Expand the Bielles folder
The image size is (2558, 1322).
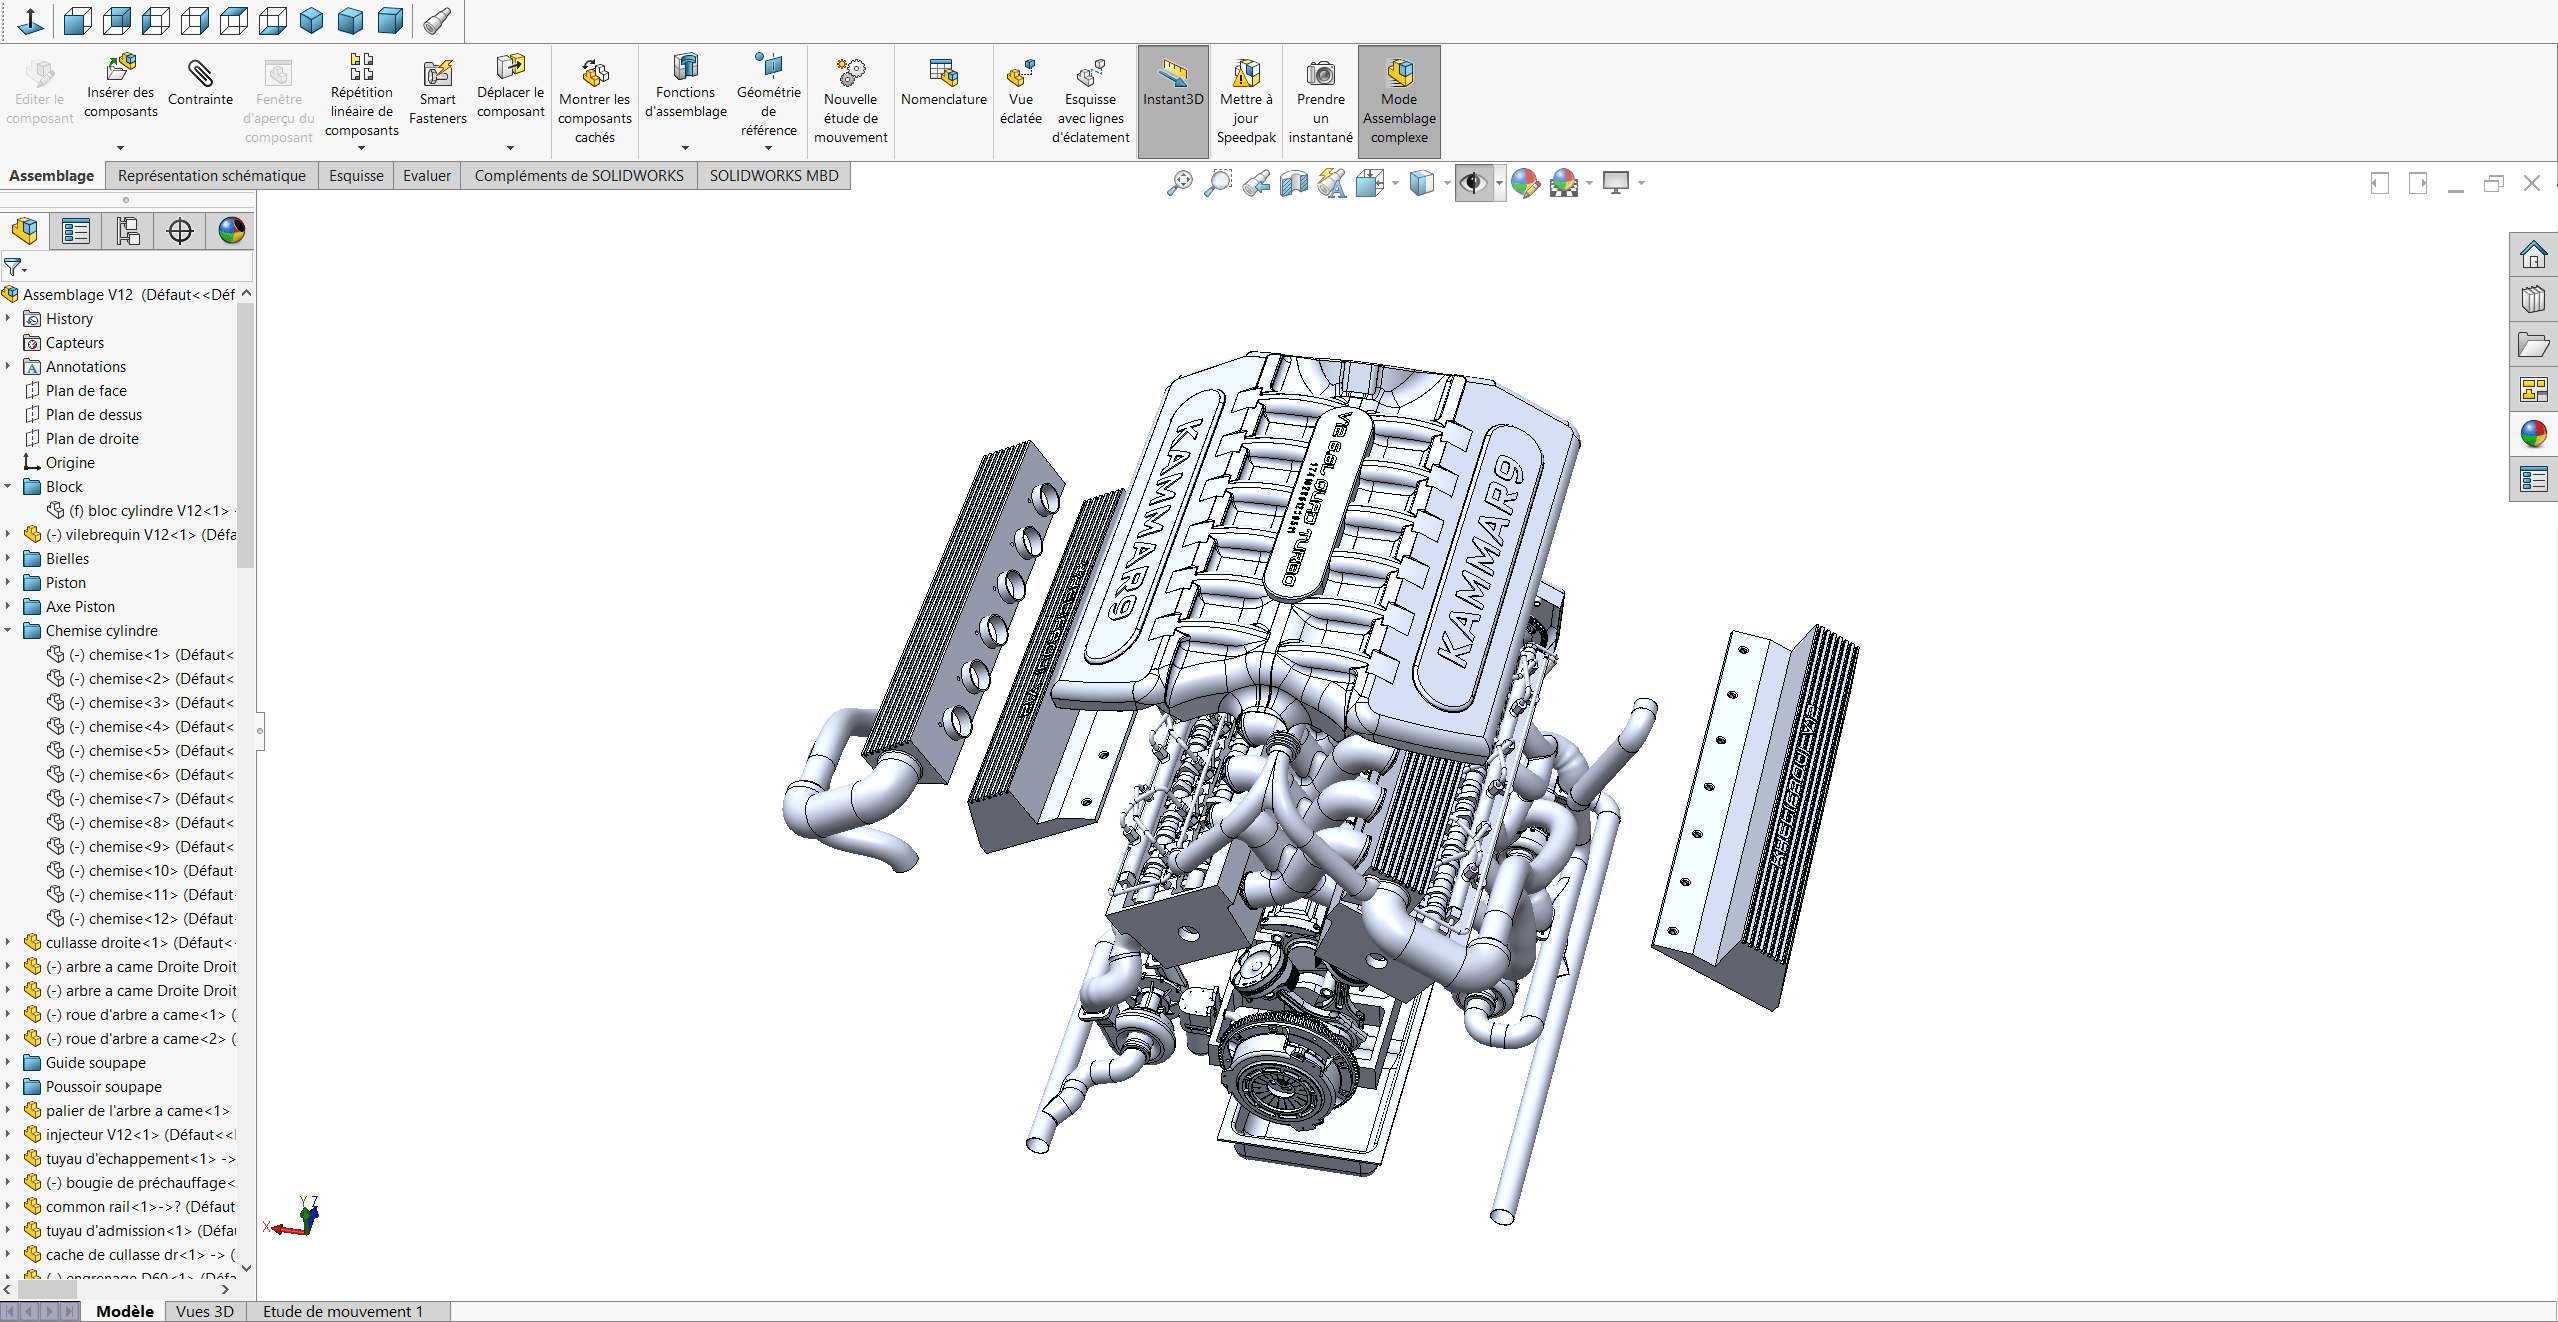pyautogui.click(x=8, y=558)
